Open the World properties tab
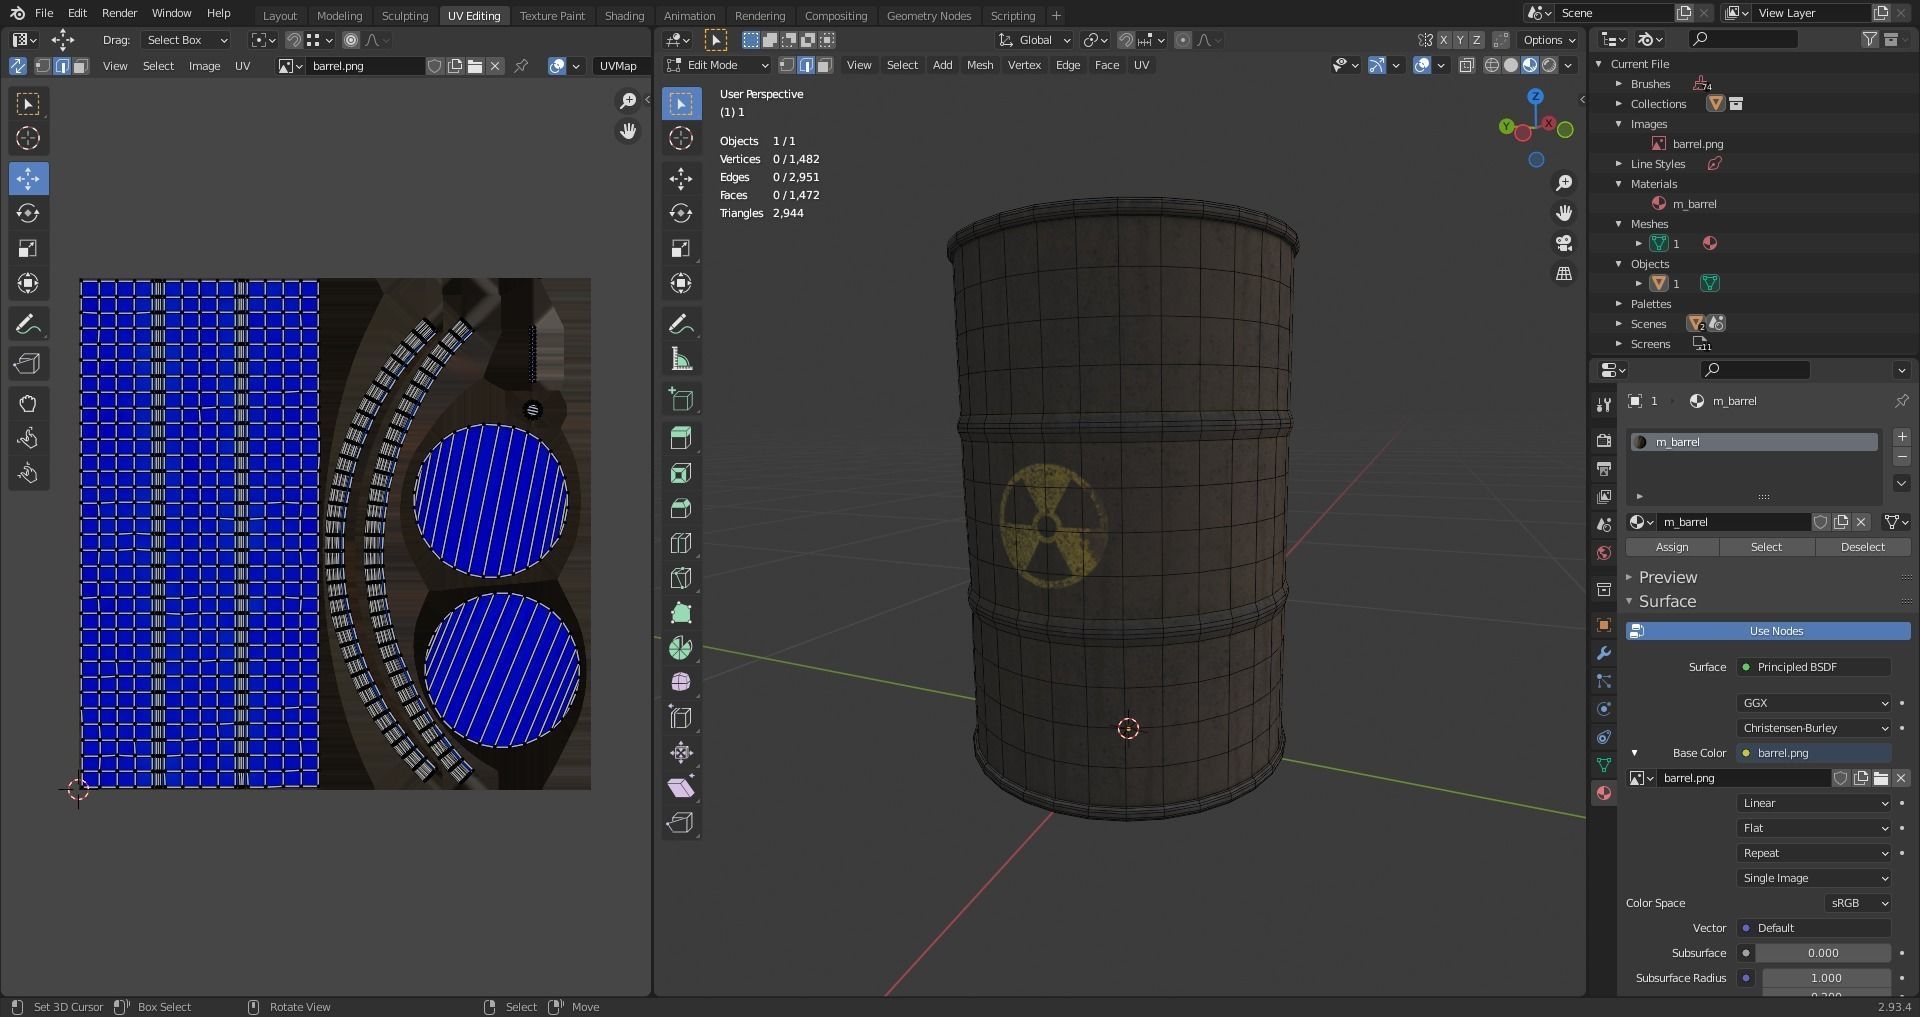Screen dimensions: 1920x1017 1604,553
